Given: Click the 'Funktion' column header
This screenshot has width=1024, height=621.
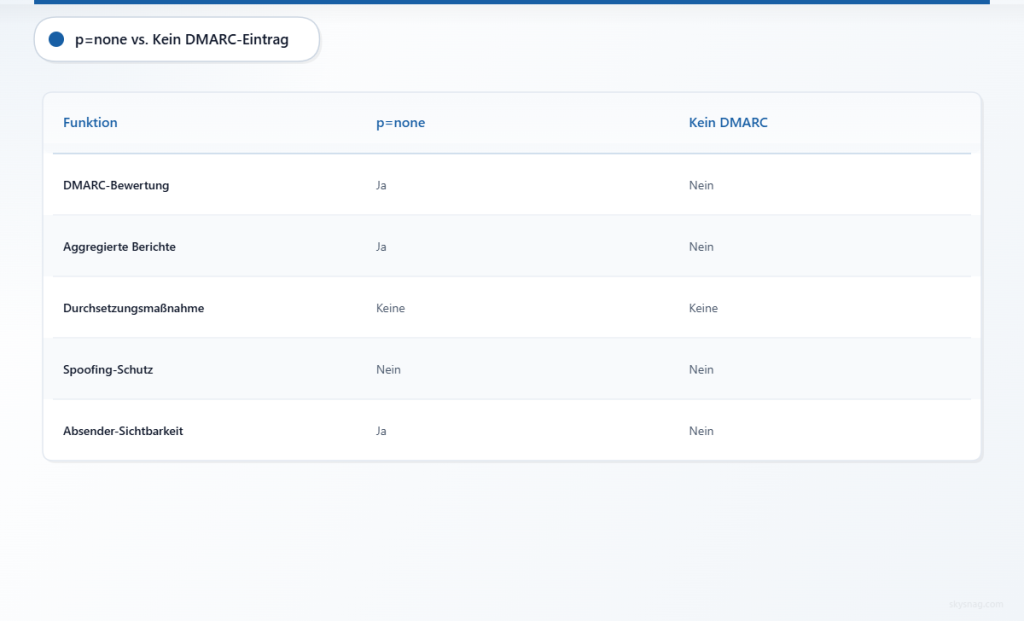Looking at the screenshot, I should point(90,123).
